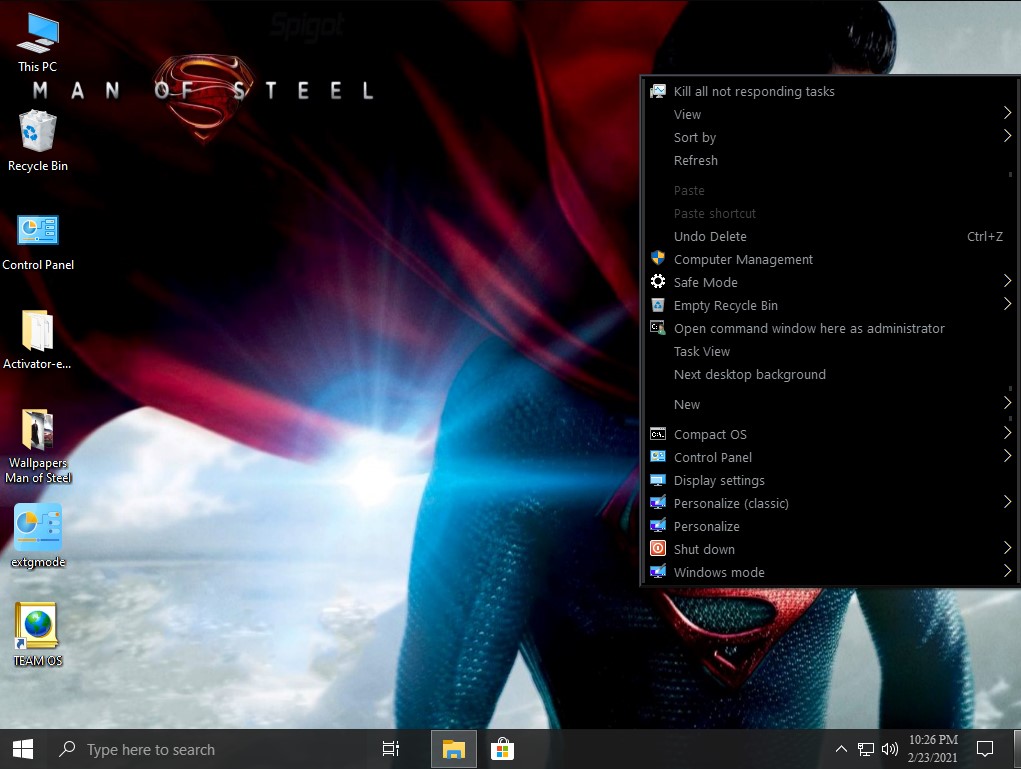Viewport: 1021px width, 769px height.
Task: Select Next desktop background
Action: (x=830, y=374)
